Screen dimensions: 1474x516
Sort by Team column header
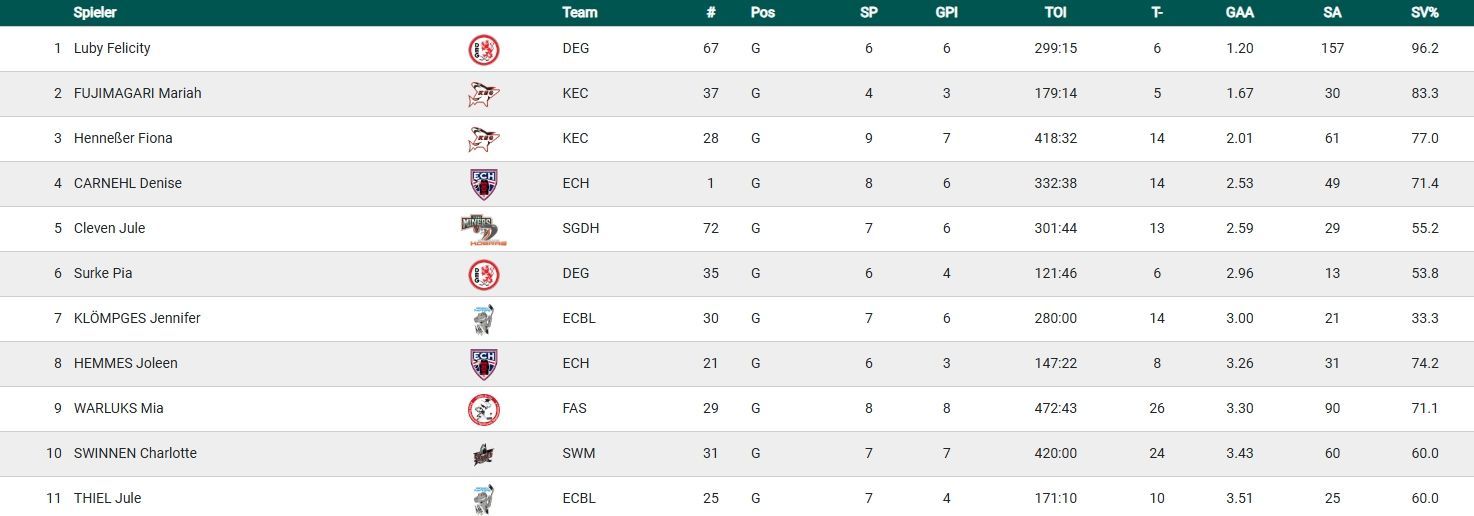(x=580, y=13)
